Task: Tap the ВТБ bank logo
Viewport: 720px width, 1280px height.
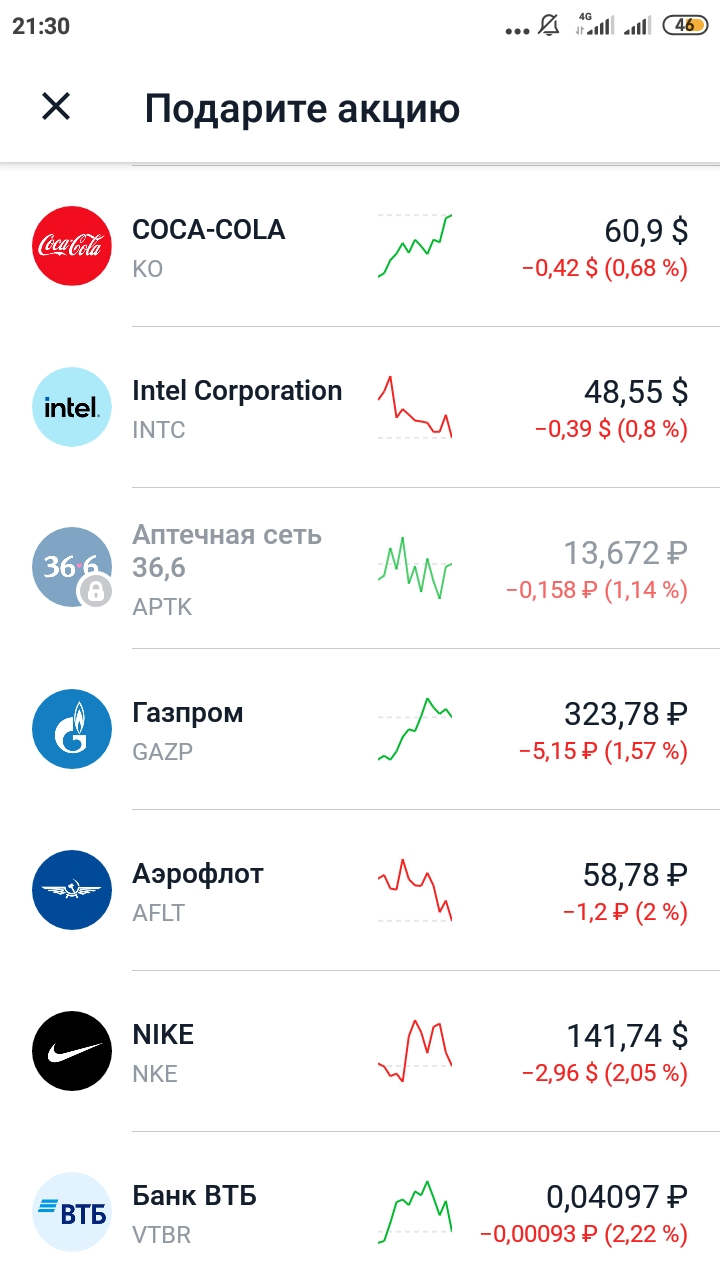Action: (71, 1212)
